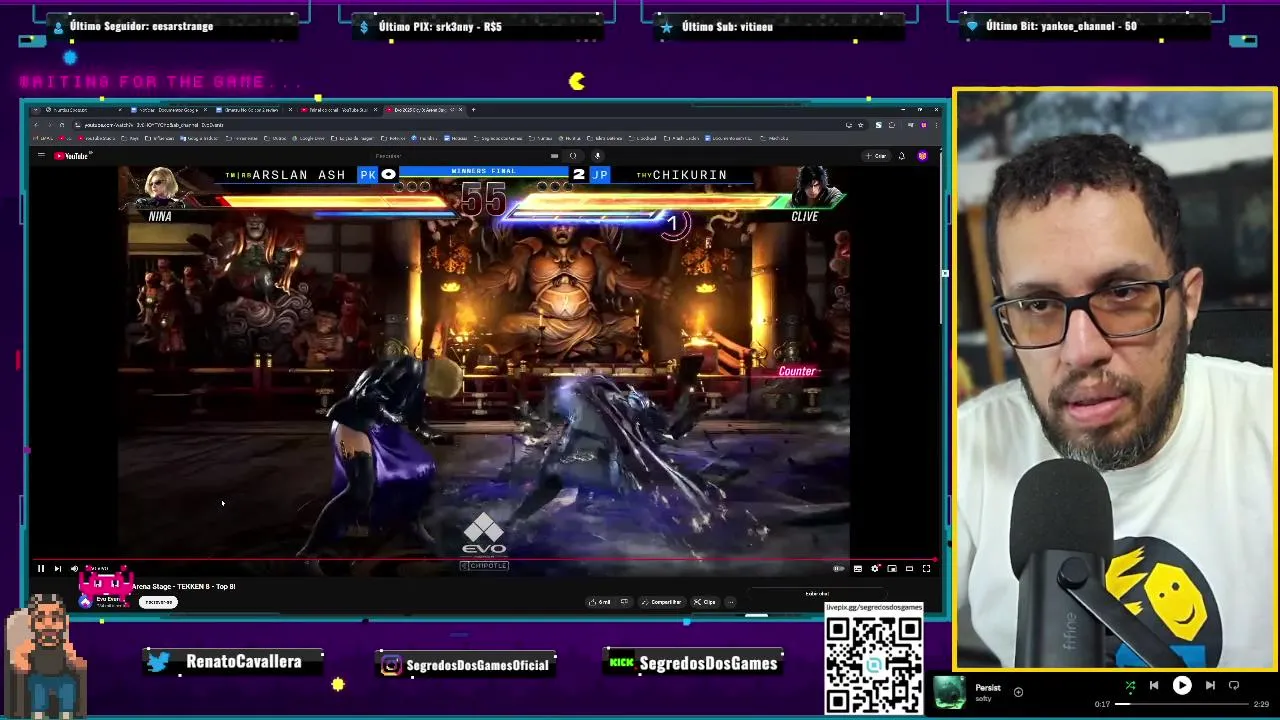Open the YouTube 'Criar' create button
The width and height of the screenshot is (1280, 720).
coord(876,156)
